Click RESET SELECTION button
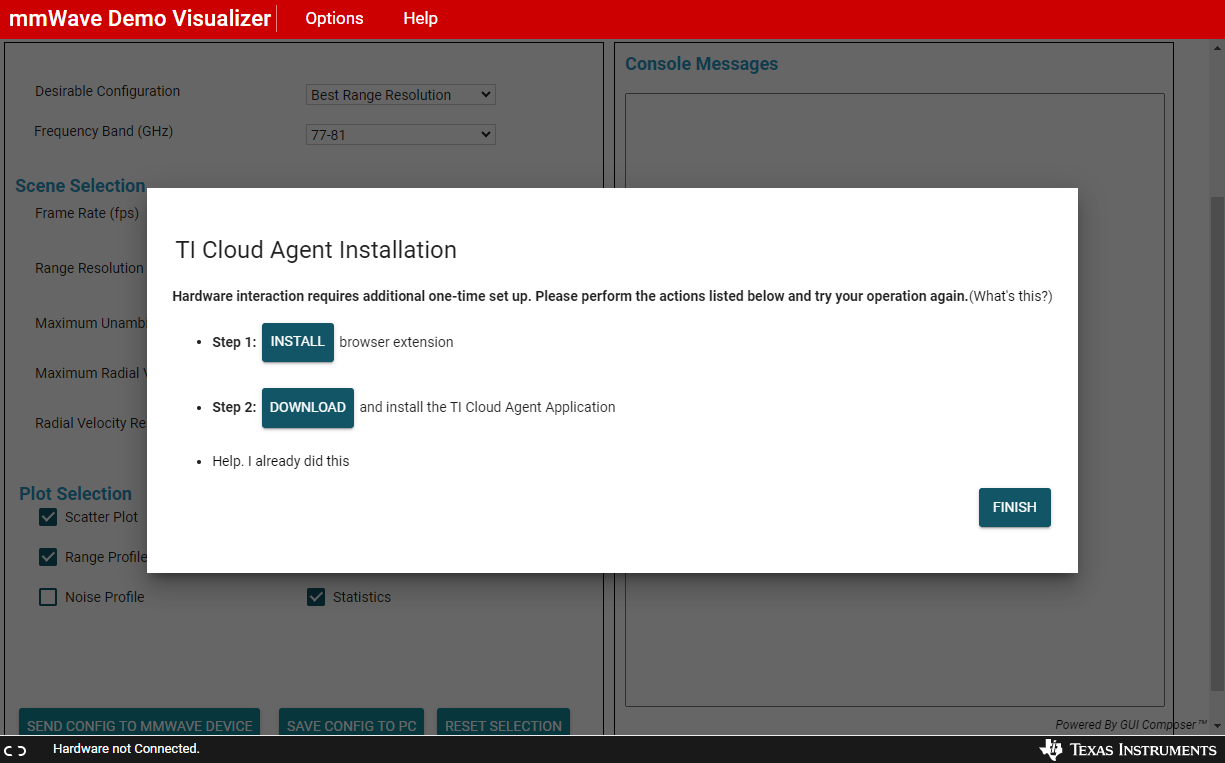This screenshot has height=763, width=1225. click(x=503, y=722)
